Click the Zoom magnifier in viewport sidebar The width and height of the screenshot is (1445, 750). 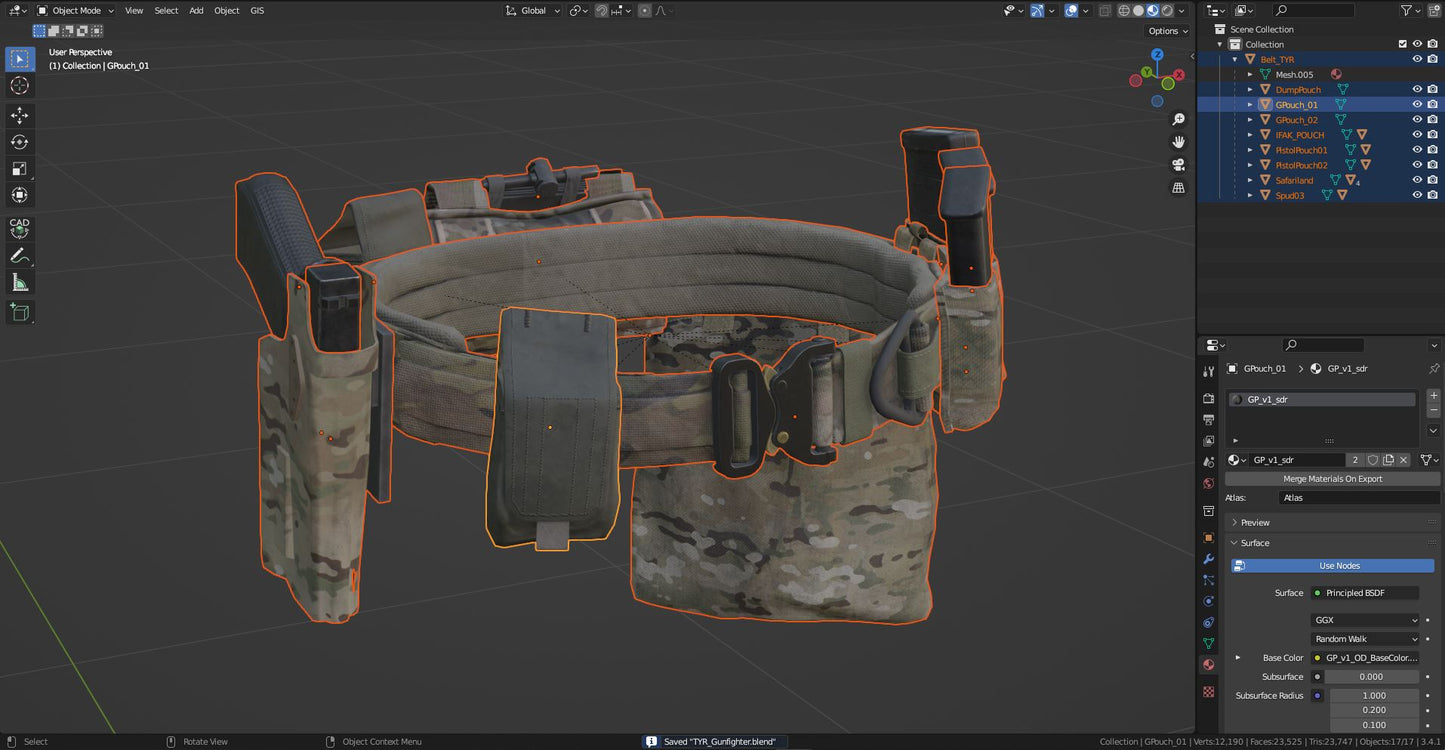(1179, 118)
